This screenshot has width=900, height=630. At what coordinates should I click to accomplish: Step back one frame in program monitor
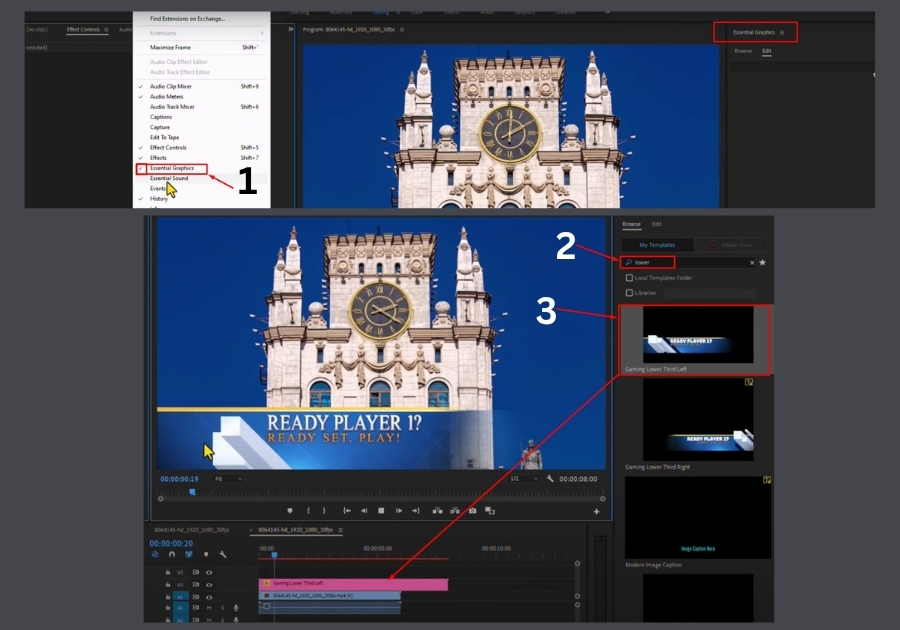(x=364, y=511)
